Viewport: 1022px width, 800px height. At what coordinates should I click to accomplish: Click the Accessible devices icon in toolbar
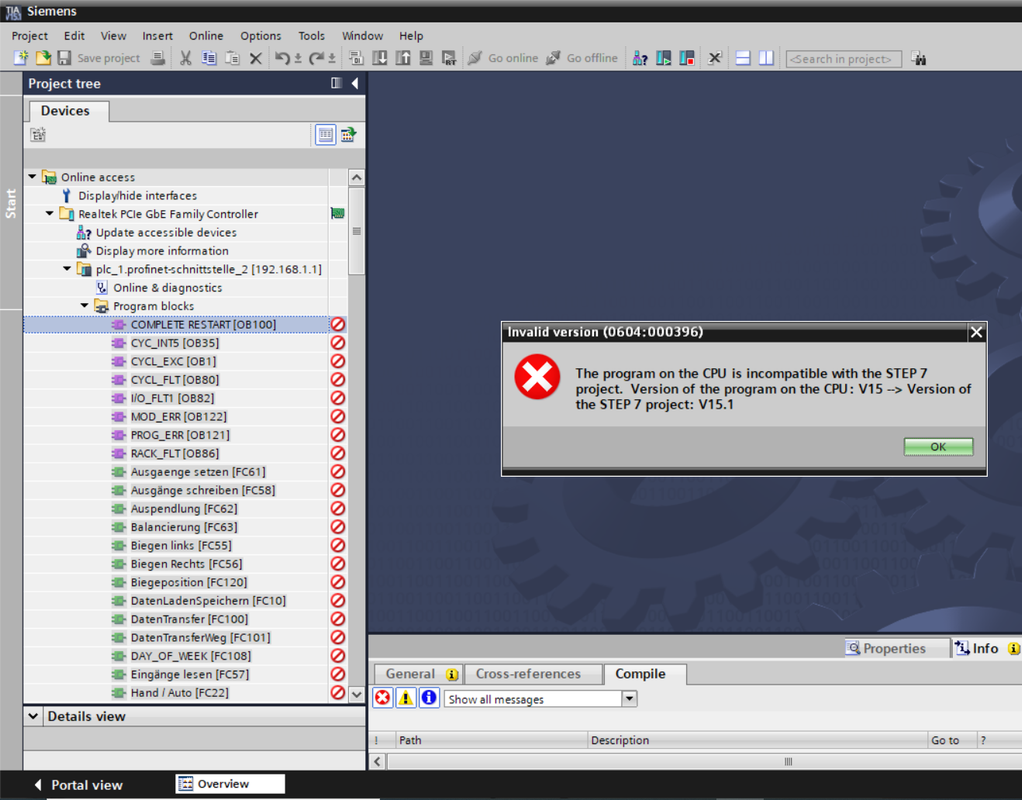coord(640,58)
